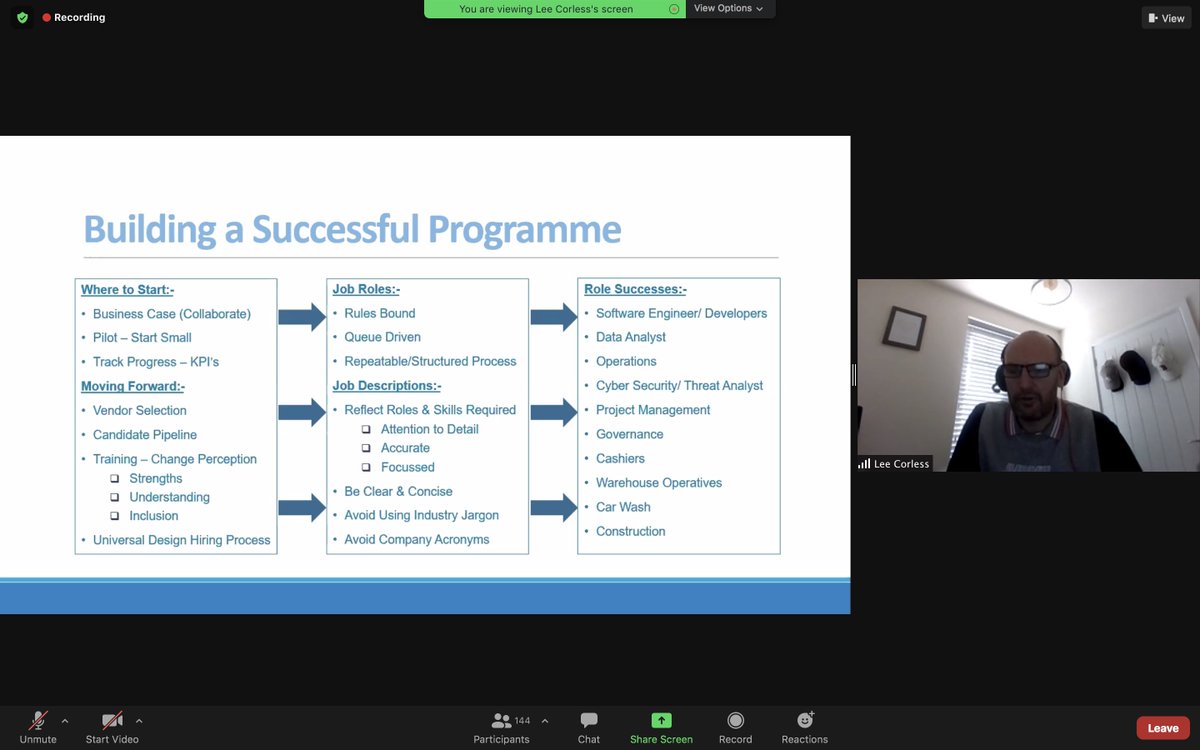Click the green Share Screen icon
The width and height of the screenshot is (1200, 750).
(661, 720)
